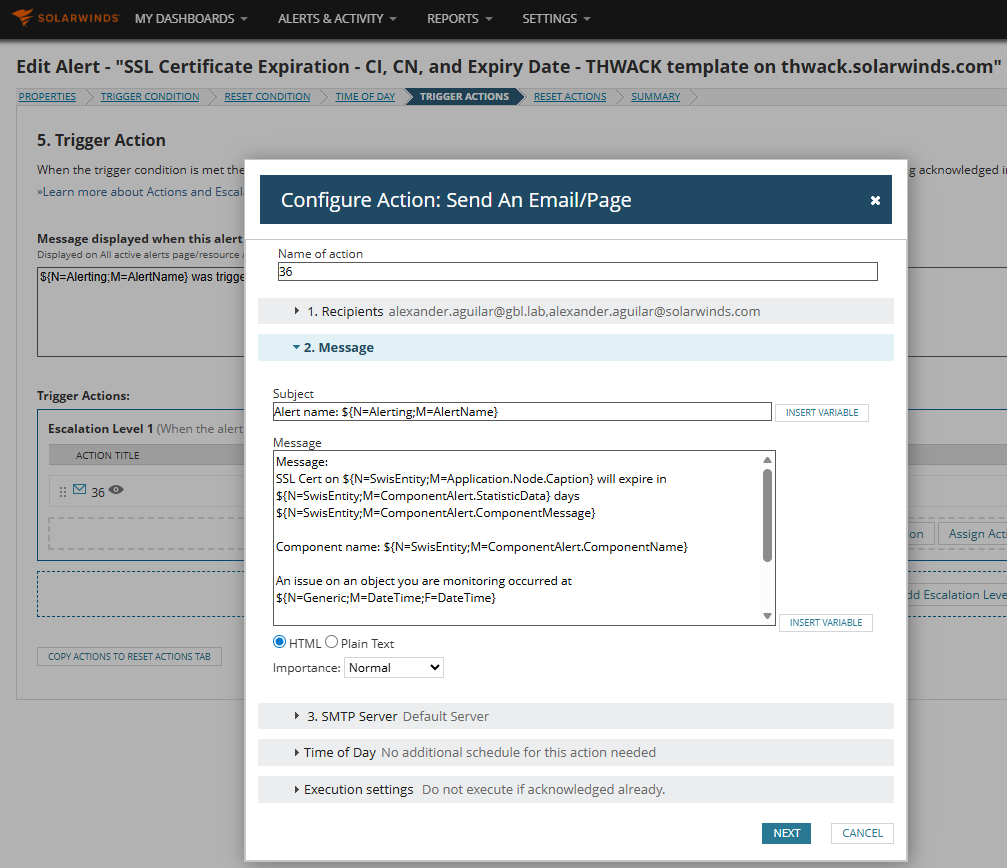Click the SolarWinds logo
This screenshot has height=868, width=1007.
(66, 17)
